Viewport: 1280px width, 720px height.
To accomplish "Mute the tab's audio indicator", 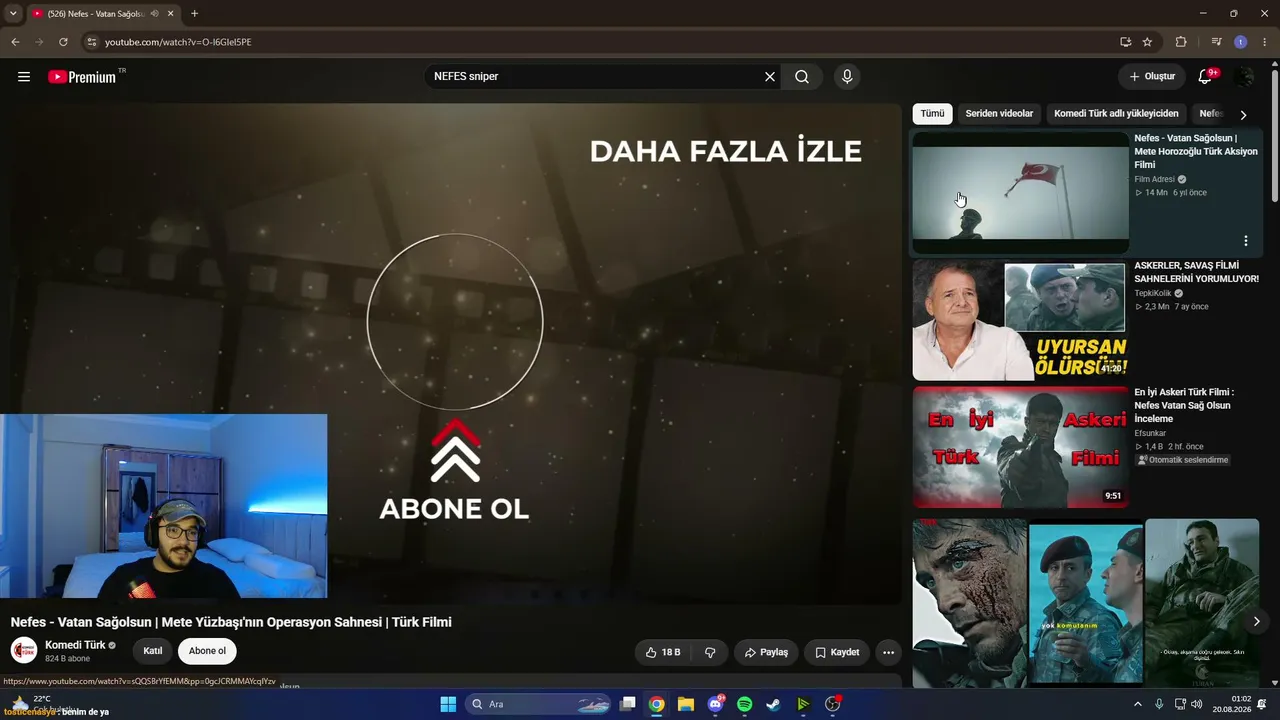I will pyautogui.click(x=154, y=14).
